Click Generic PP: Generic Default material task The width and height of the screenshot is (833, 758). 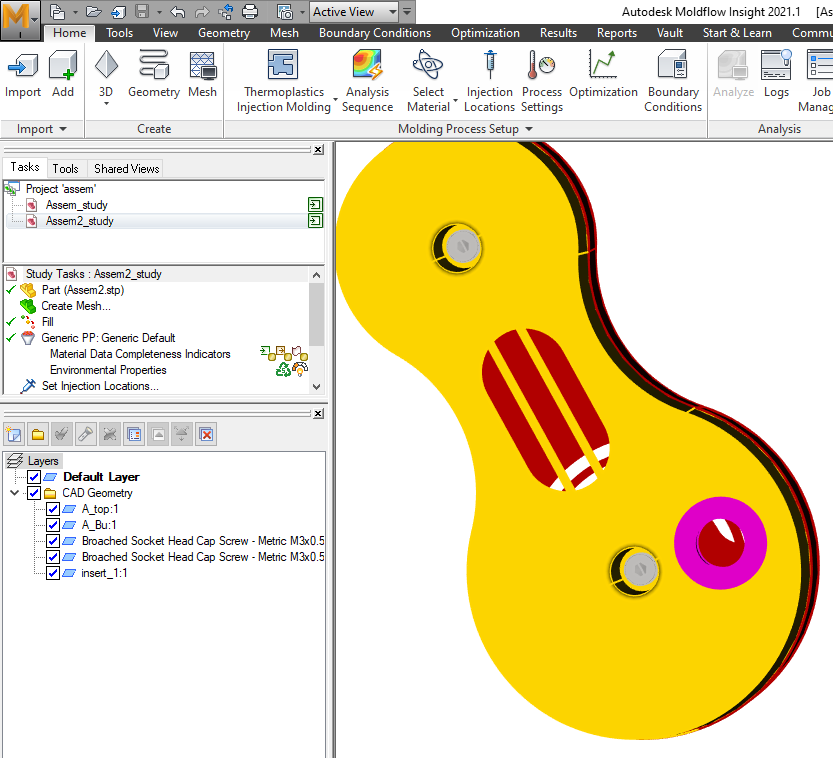coord(108,338)
